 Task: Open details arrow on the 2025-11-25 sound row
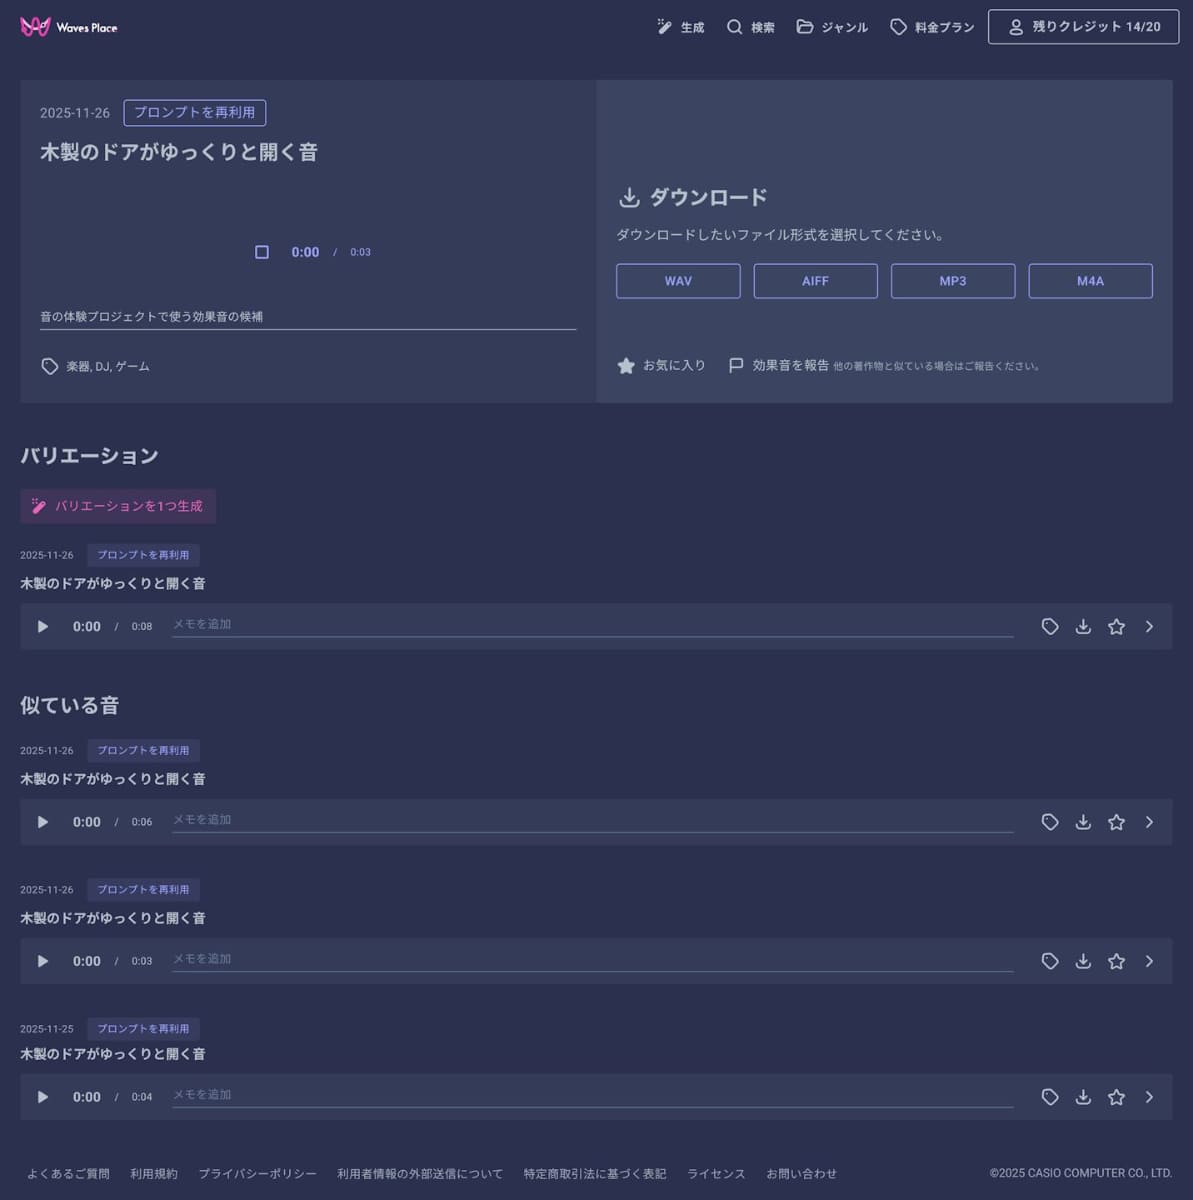tap(1149, 1096)
